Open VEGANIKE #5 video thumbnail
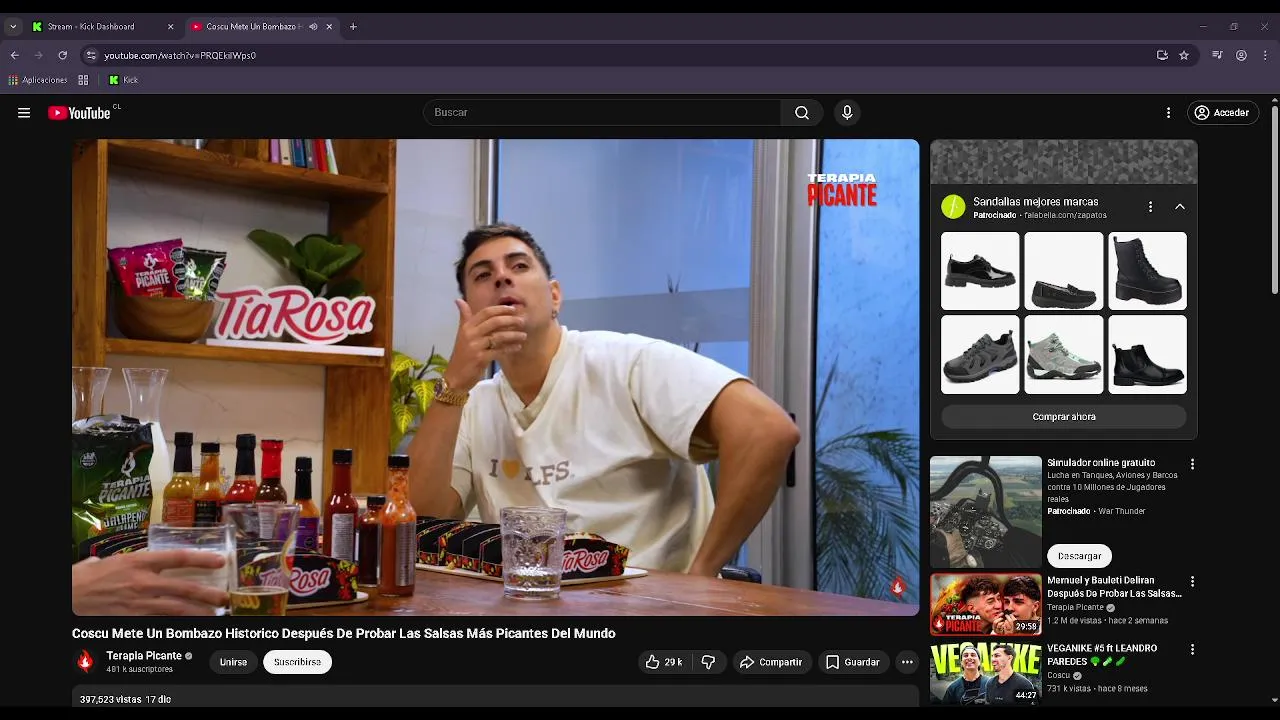Image resolution: width=1280 pixels, height=720 pixels. (x=986, y=673)
